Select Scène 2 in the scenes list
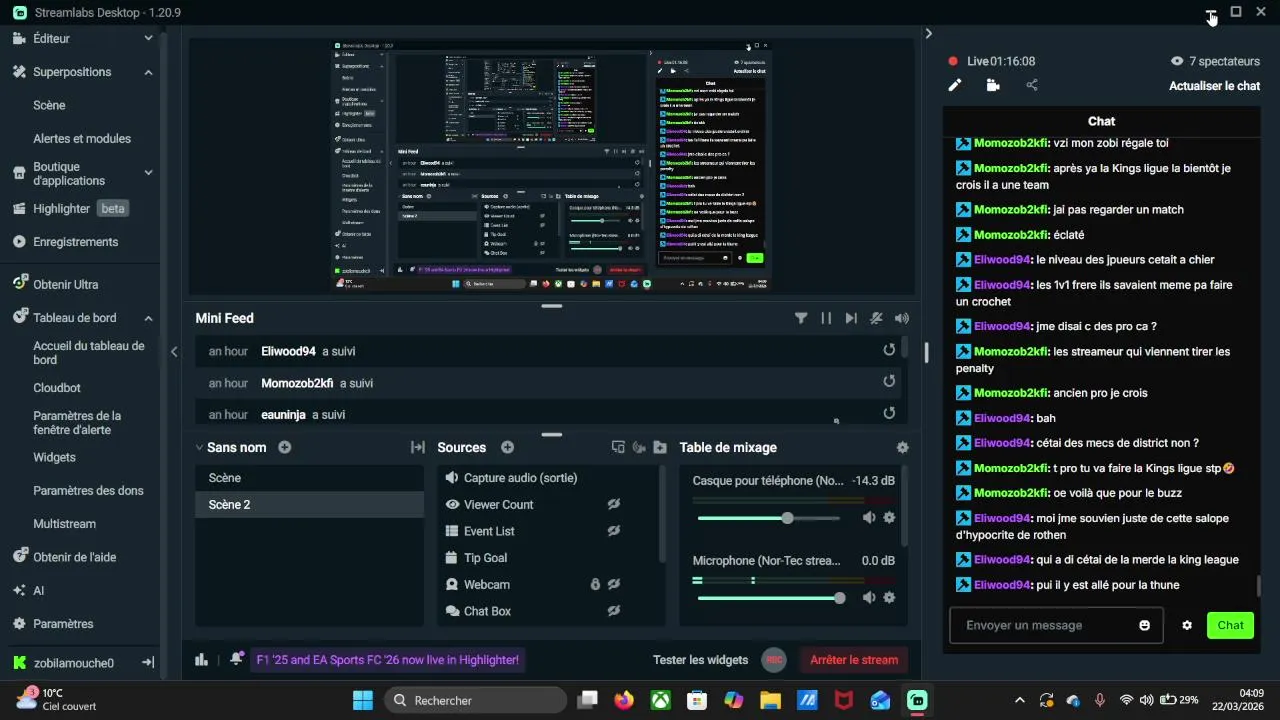This screenshot has height=720, width=1280. (309, 504)
